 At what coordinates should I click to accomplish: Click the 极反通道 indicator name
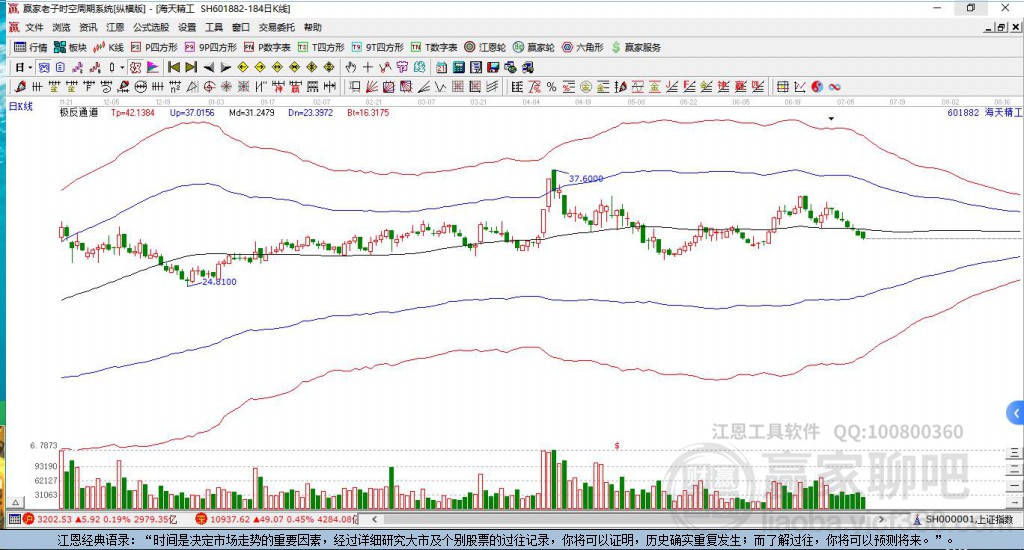[78, 112]
